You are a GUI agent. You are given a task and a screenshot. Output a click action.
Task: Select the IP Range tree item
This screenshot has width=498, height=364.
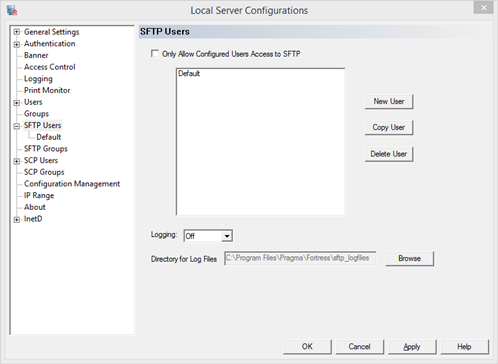[39, 196]
